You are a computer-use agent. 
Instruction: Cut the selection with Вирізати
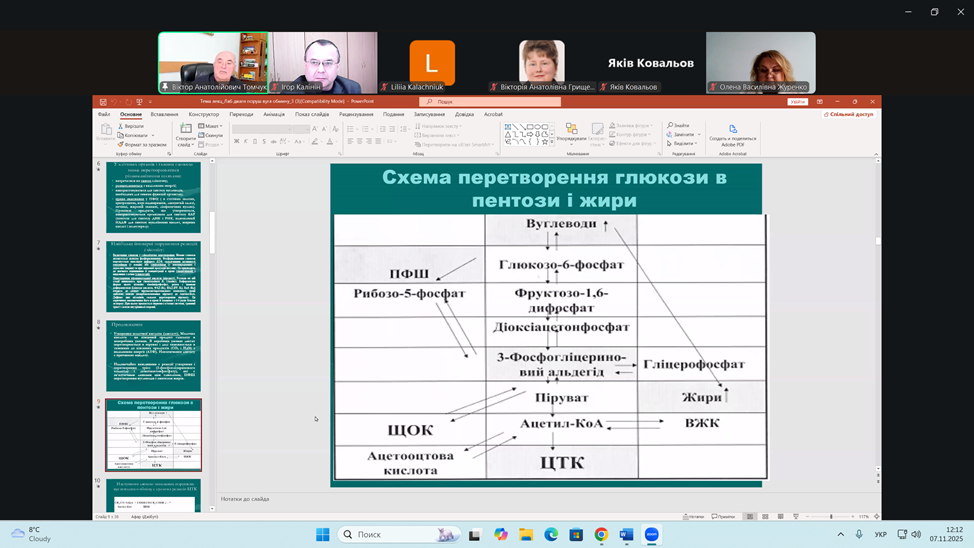(x=131, y=126)
